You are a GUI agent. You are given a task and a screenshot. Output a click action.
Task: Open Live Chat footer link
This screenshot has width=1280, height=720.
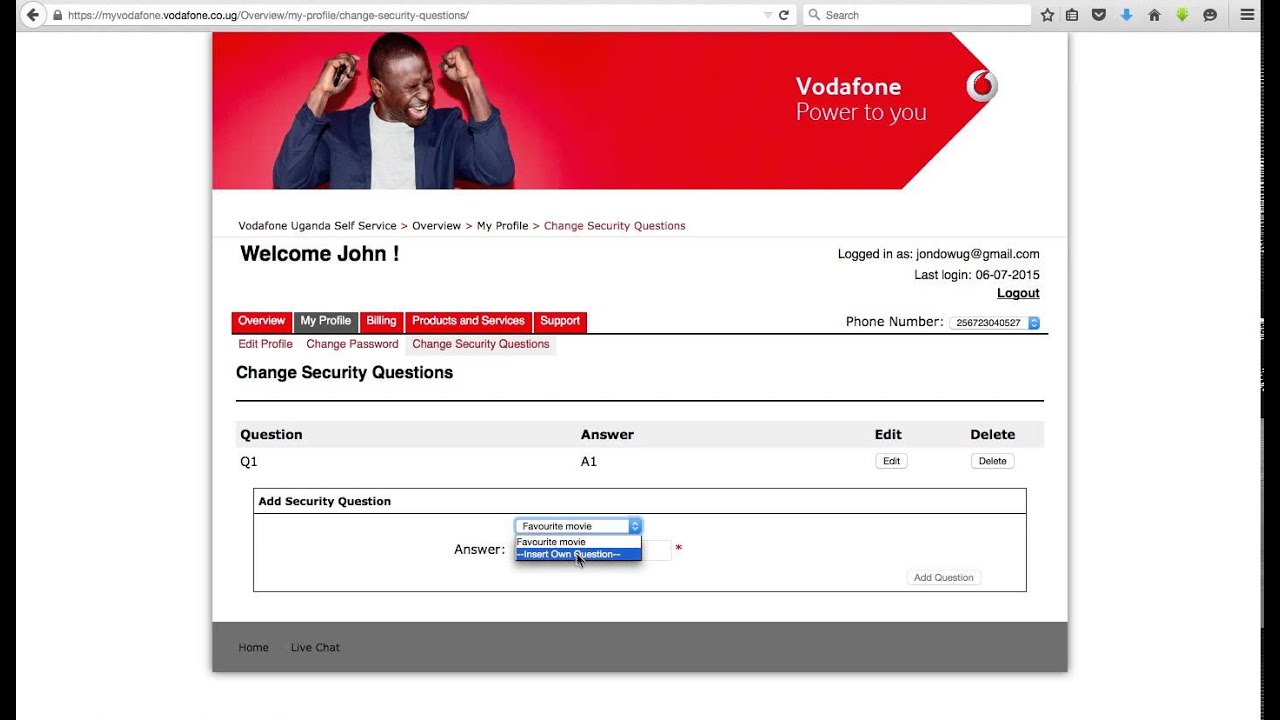click(315, 648)
